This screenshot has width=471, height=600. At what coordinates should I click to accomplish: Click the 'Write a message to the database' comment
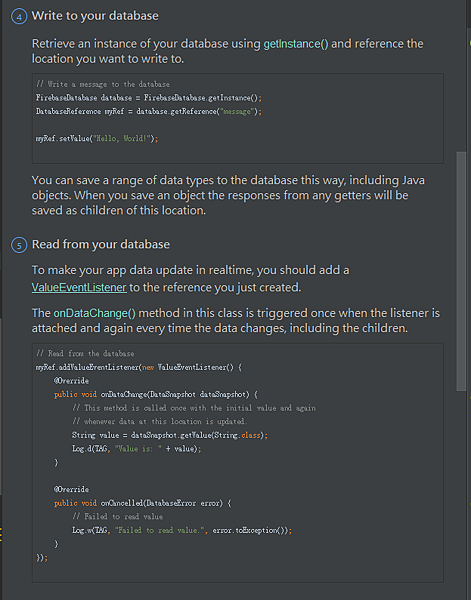tap(103, 84)
